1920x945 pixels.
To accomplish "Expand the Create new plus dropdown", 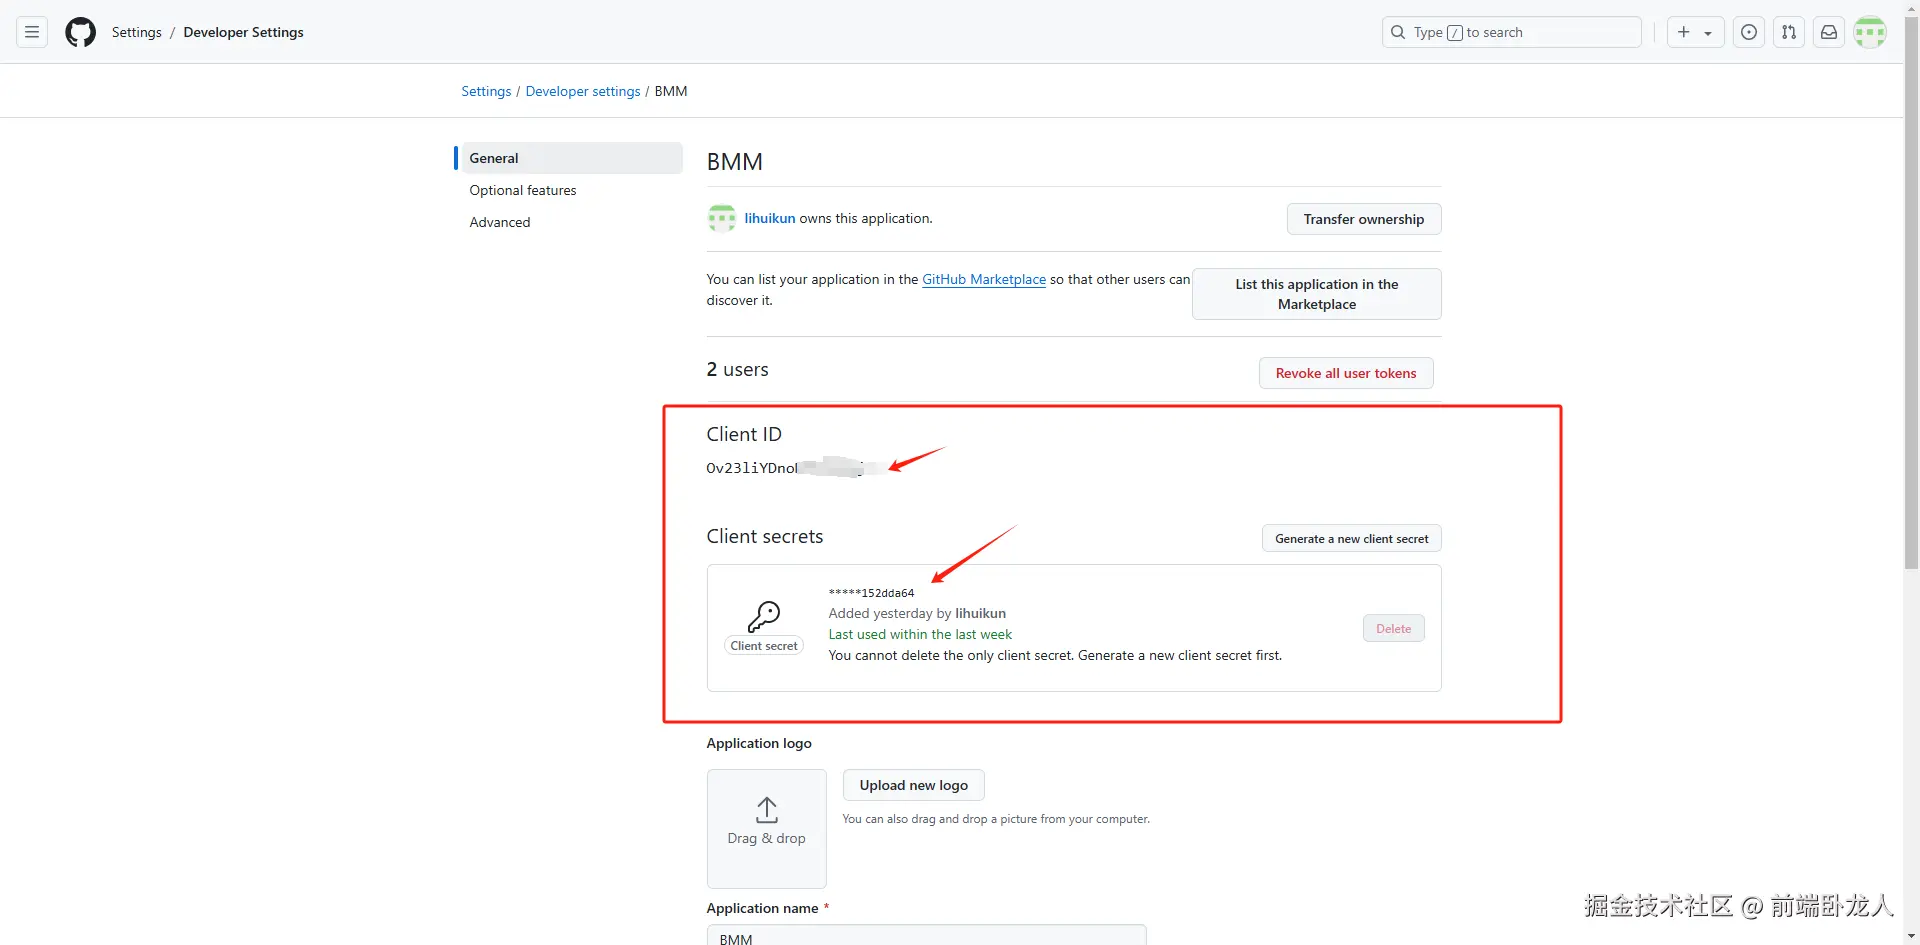I will [1695, 32].
